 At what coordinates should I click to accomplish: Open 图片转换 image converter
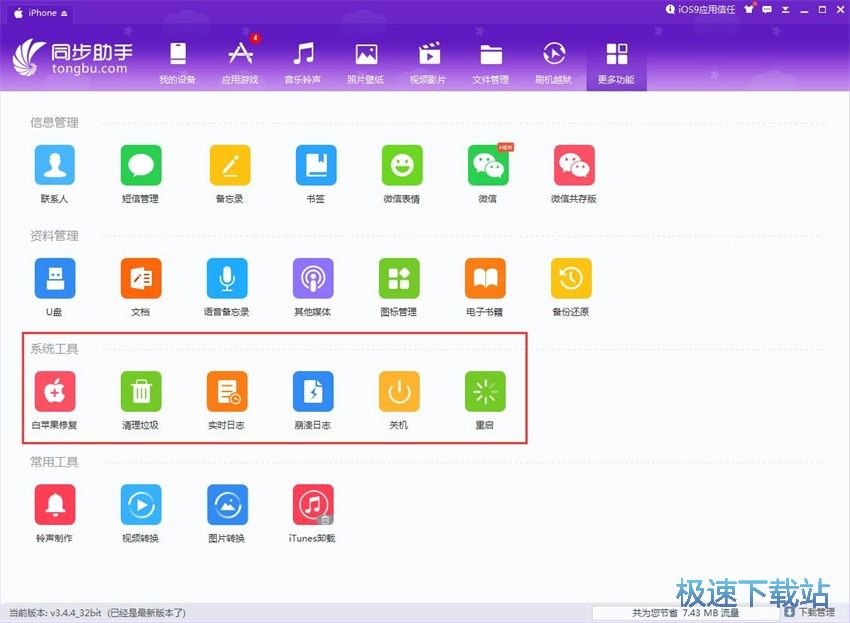point(227,504)
